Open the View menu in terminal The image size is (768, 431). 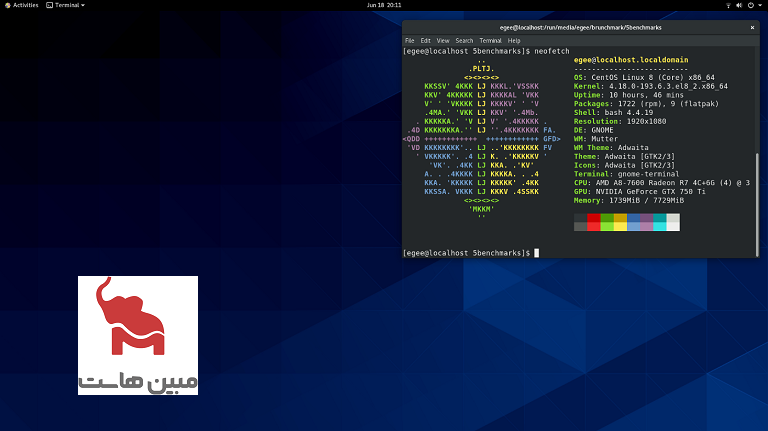click(x=443, y=41)
